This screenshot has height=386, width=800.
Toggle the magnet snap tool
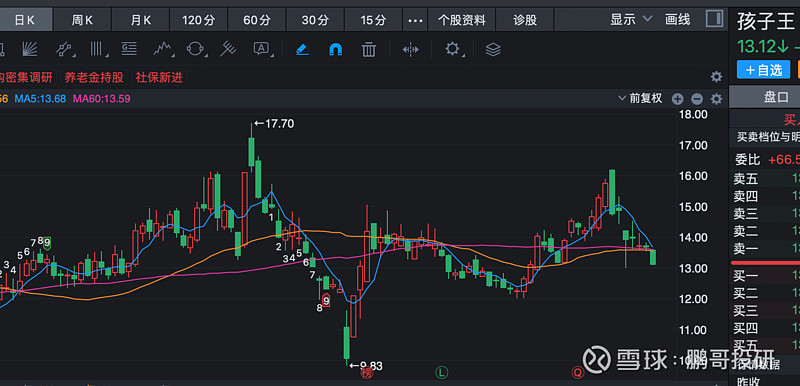(x=336, y=49)
